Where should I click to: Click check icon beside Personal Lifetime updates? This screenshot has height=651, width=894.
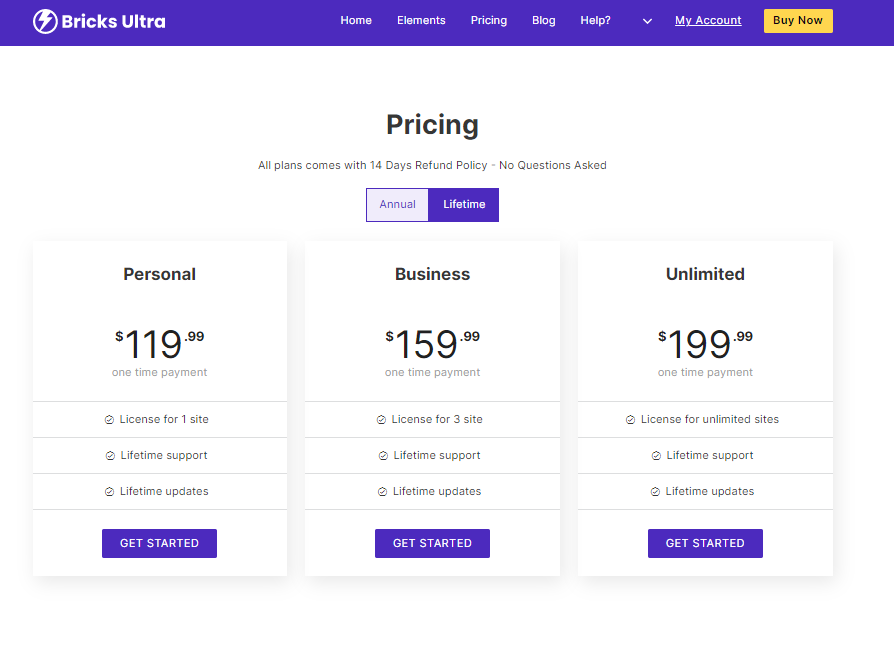click(110, 492)
